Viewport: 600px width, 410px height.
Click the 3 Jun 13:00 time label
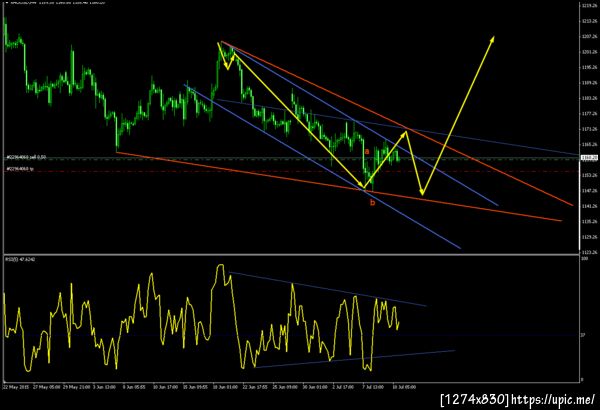[x=104, y=387]
